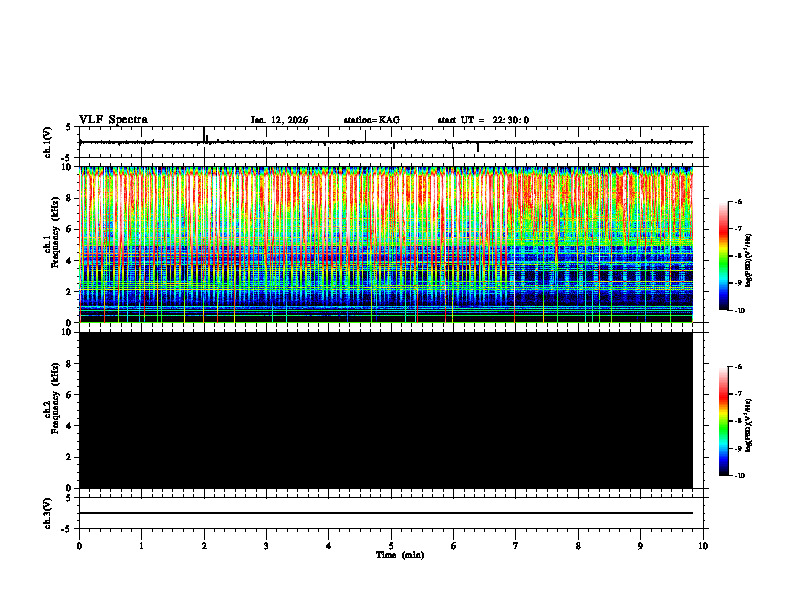Click the log(PSD) label beside ch.2 color bar
Screen dimensions: 792x612
(748, 426)
